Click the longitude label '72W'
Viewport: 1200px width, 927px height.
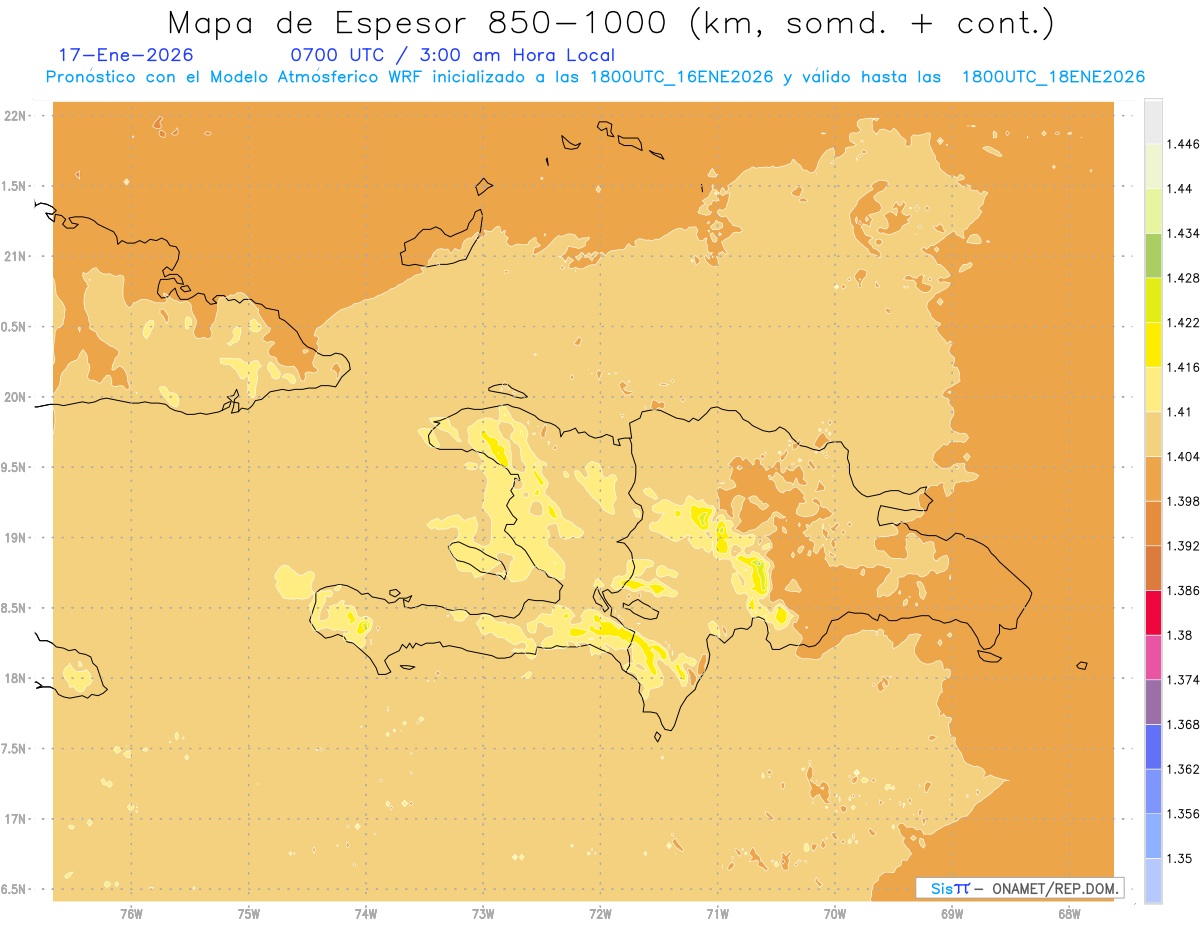point(600,914)
